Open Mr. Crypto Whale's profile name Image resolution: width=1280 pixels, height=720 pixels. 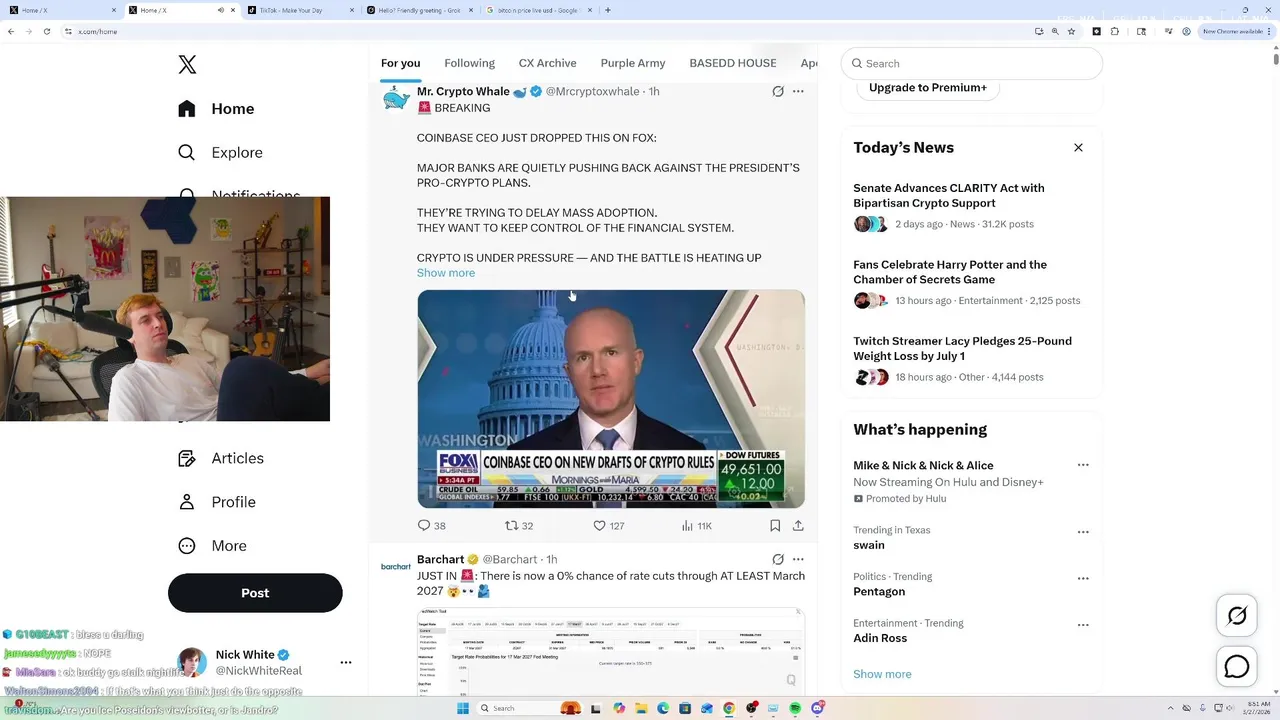click(463, 91)
